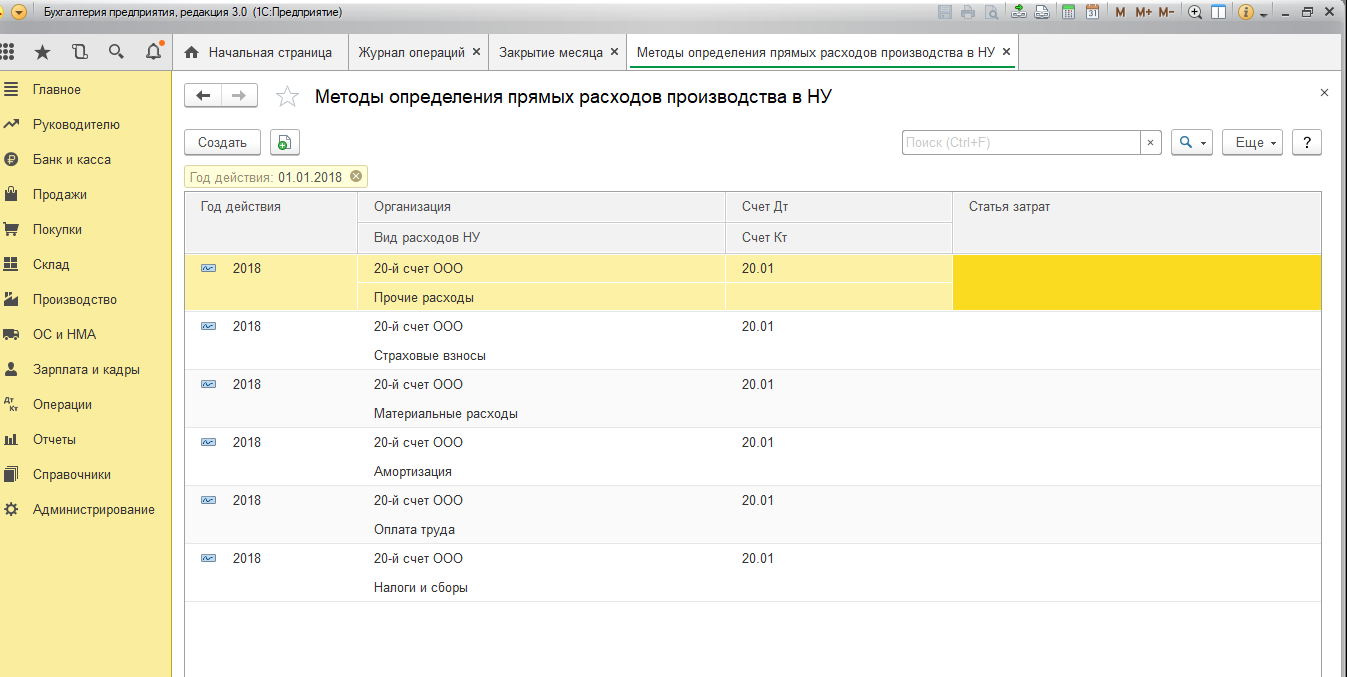Viewport: 1347px width, 677px height.
Task: Select the Амортизация row
Action: (x=753, y=457)
